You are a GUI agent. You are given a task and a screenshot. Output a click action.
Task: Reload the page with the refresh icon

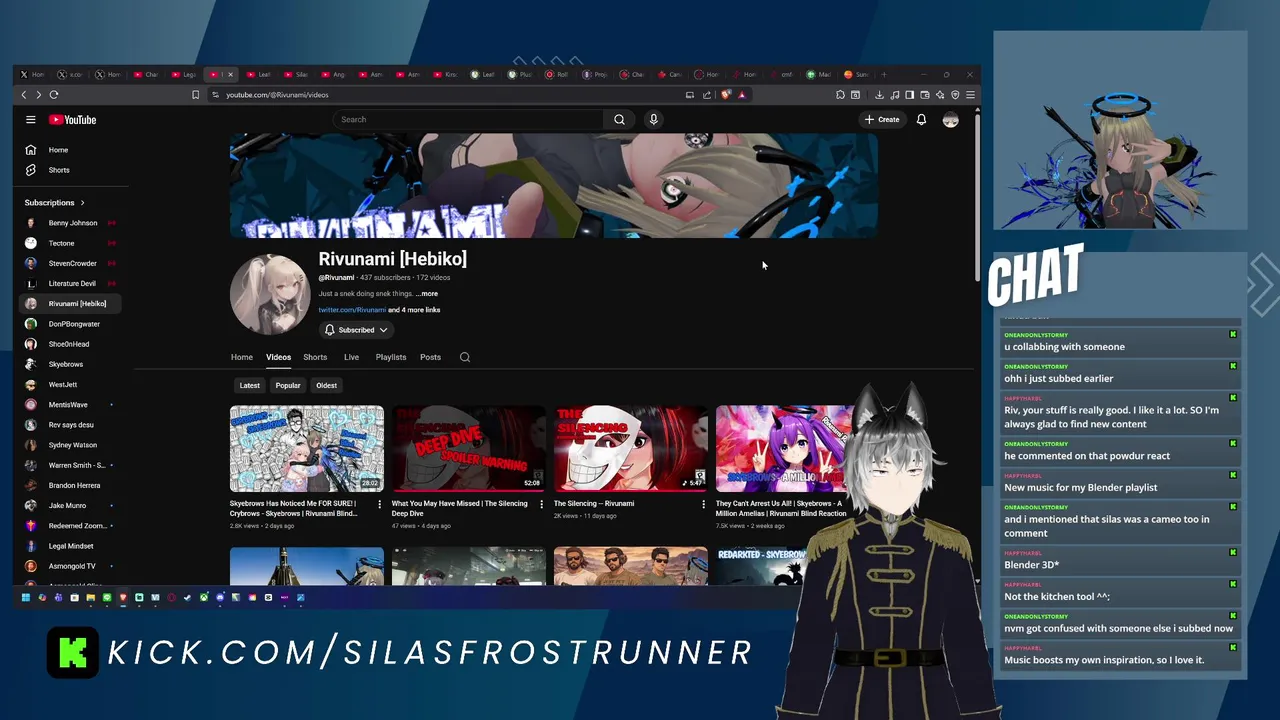pos(54,95)
